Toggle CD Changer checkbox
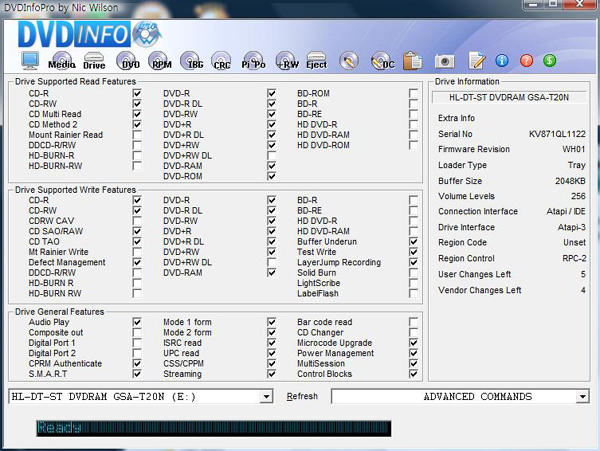 (413, 332)
